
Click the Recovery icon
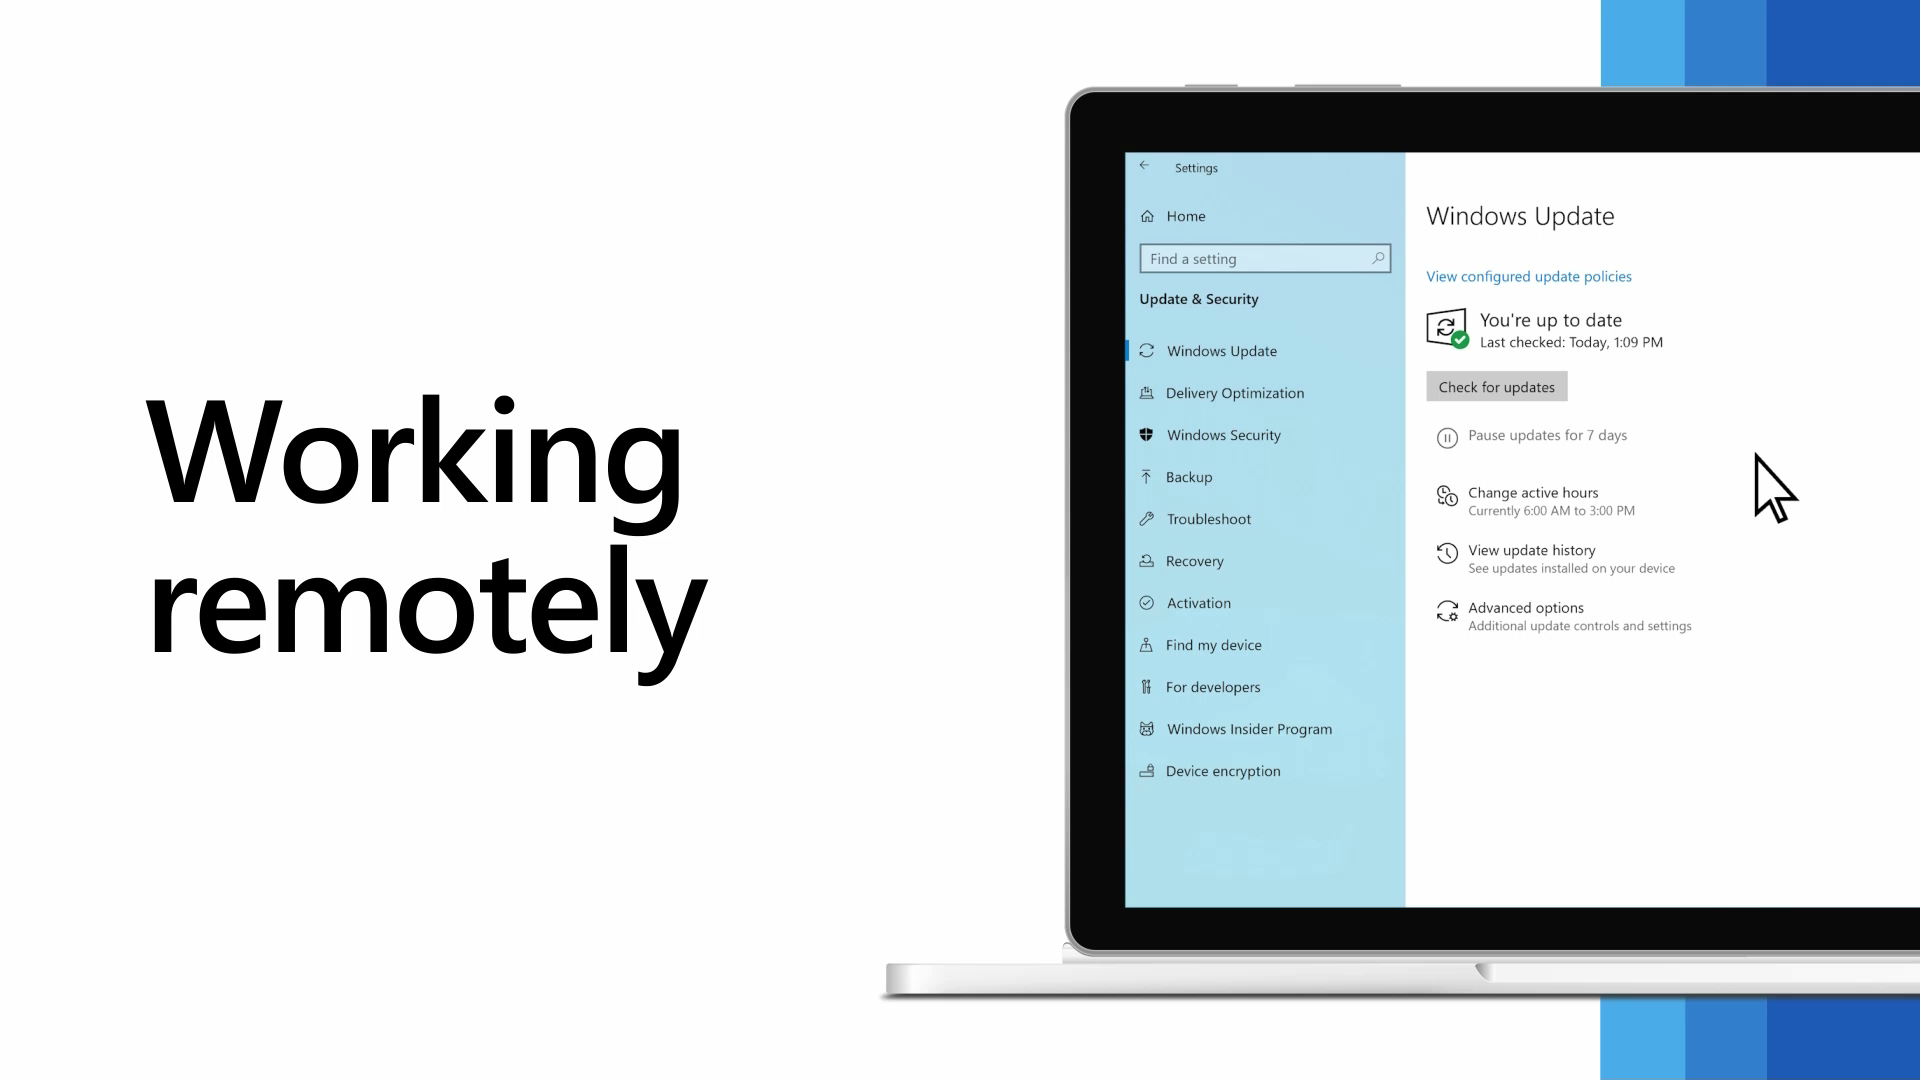(1145, 559)
